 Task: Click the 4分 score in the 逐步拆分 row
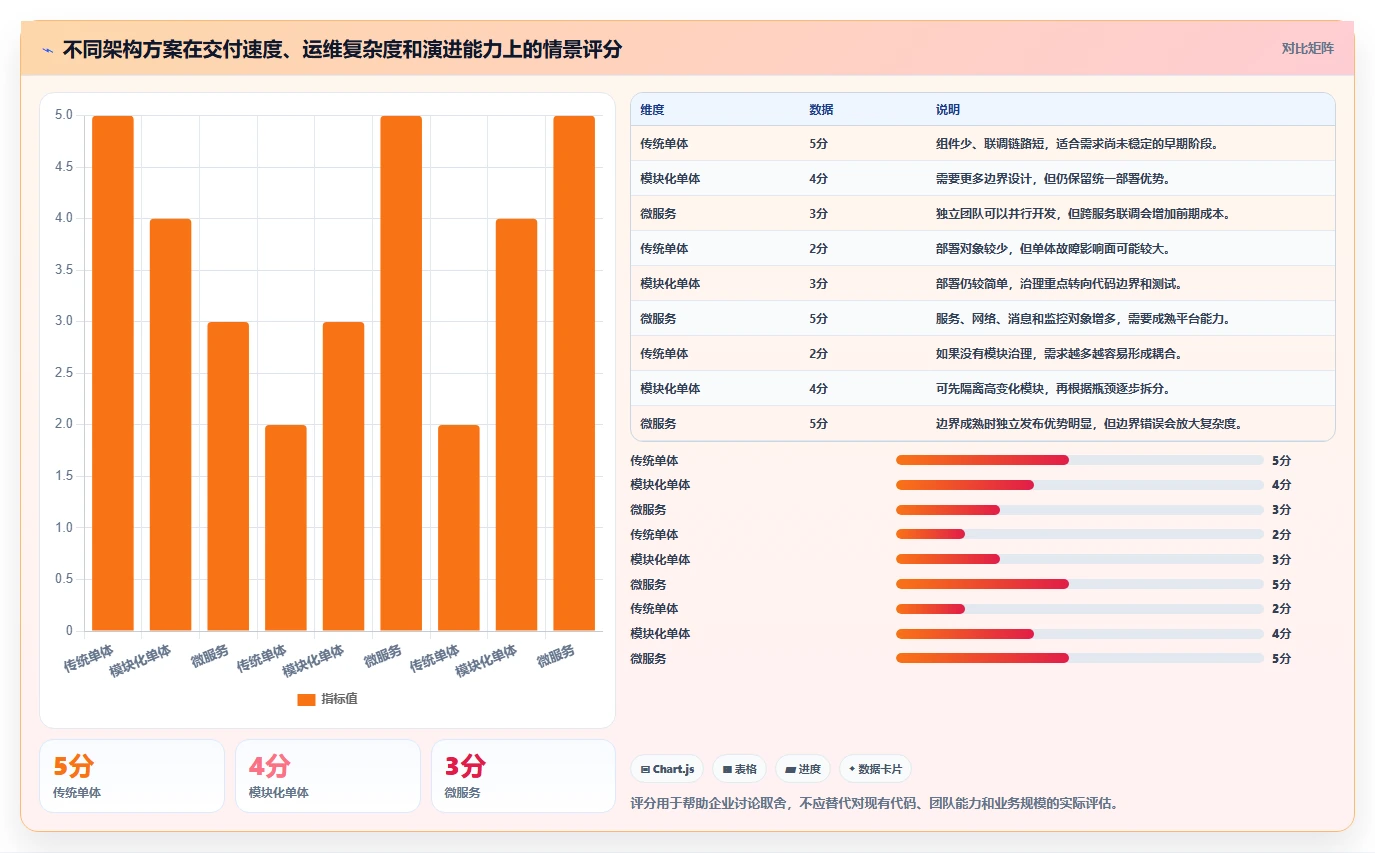818,389
